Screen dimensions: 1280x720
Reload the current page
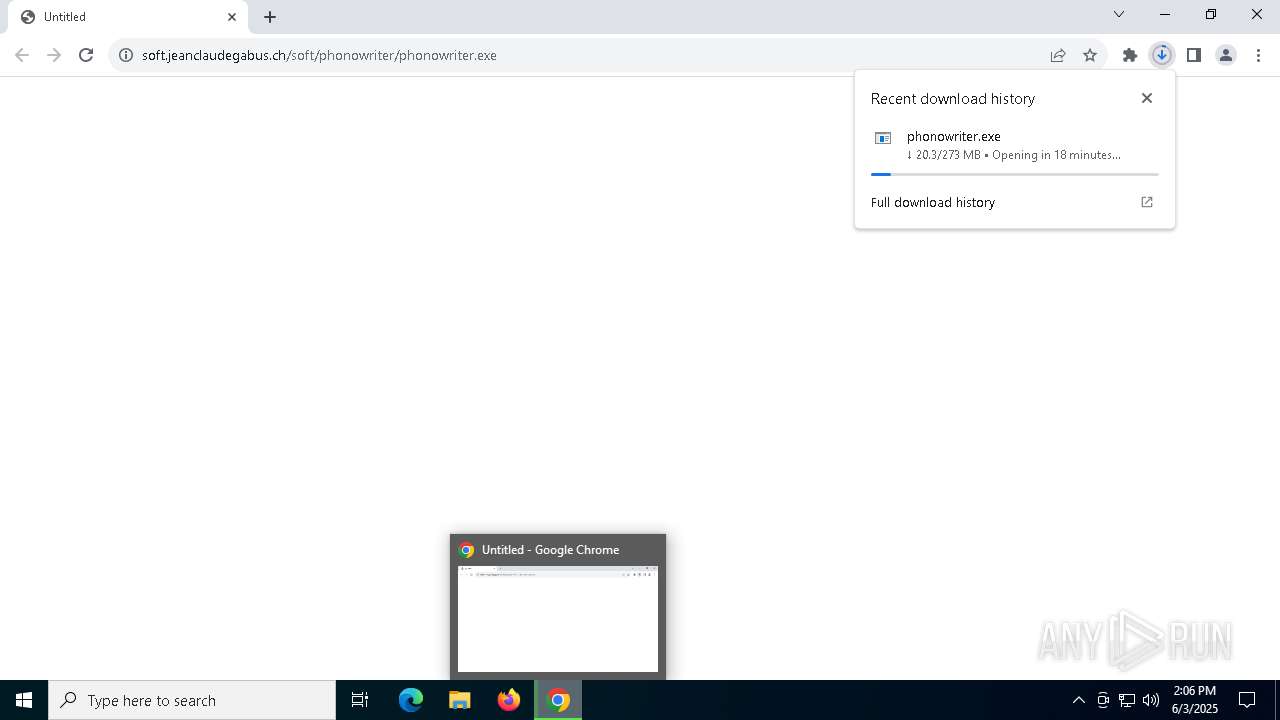[86, 55]
